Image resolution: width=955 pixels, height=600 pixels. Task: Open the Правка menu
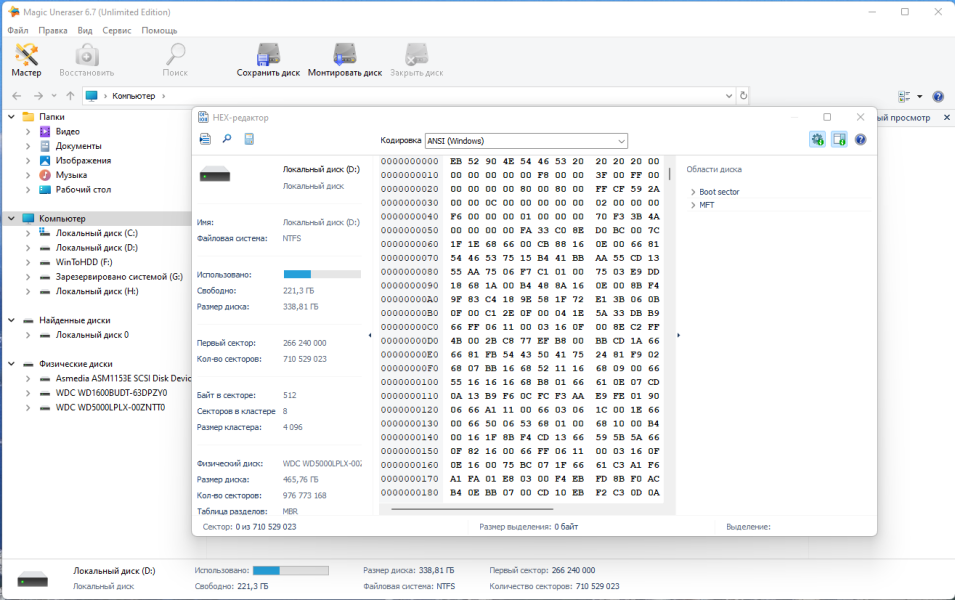52,30
